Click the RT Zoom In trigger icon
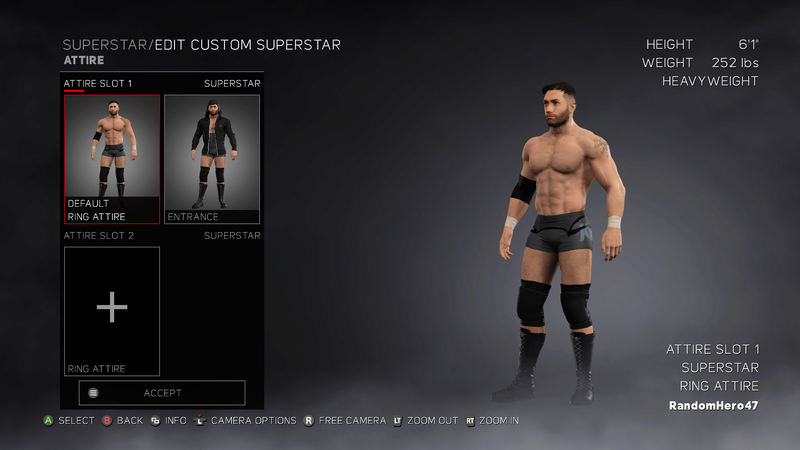The image size is (800, 450). (470, 420)
